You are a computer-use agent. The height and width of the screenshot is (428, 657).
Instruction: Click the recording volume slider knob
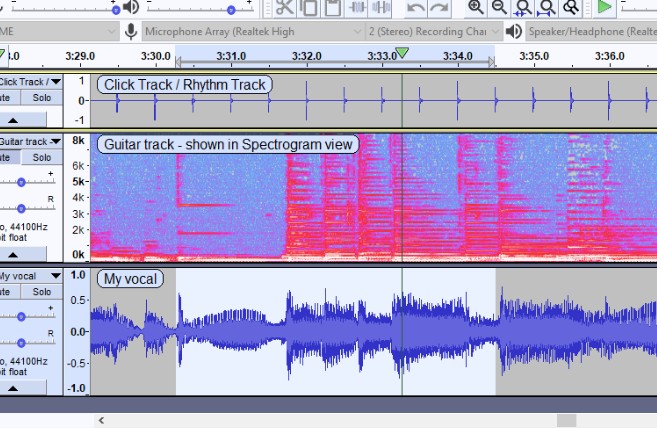(x=116, y=10)
